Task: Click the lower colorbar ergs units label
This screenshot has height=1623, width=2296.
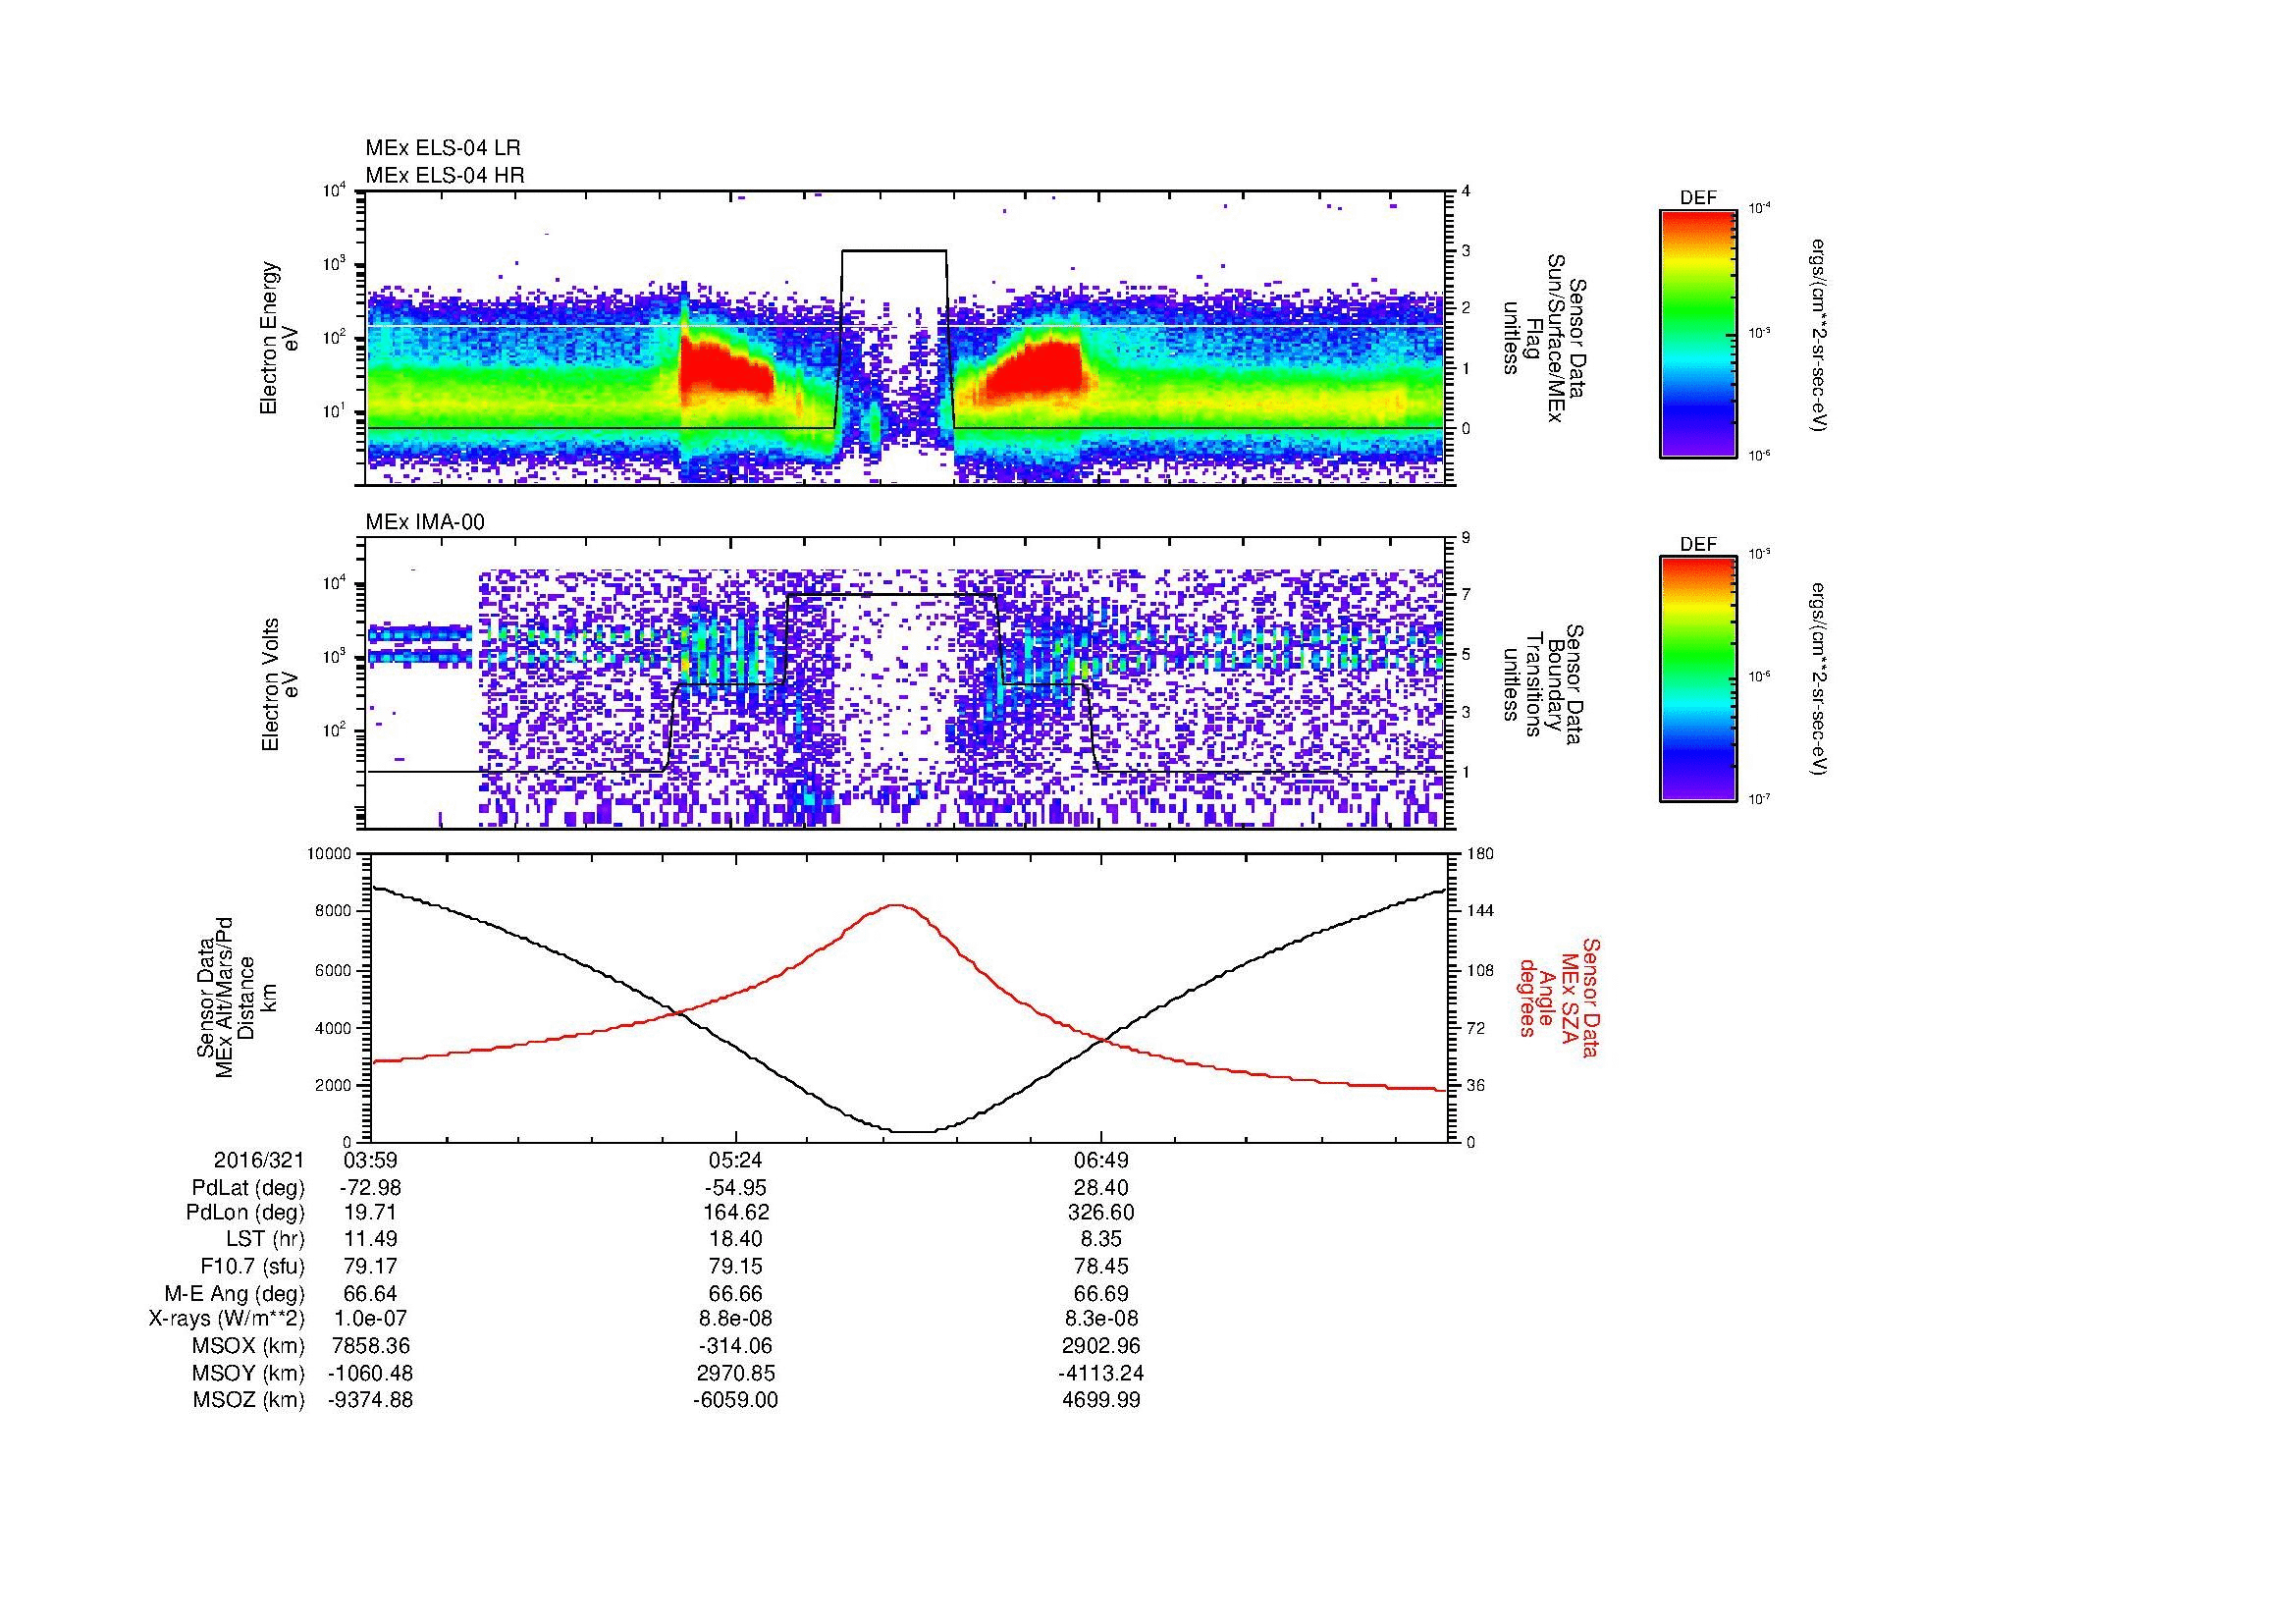Action: tap(1820, 679)
